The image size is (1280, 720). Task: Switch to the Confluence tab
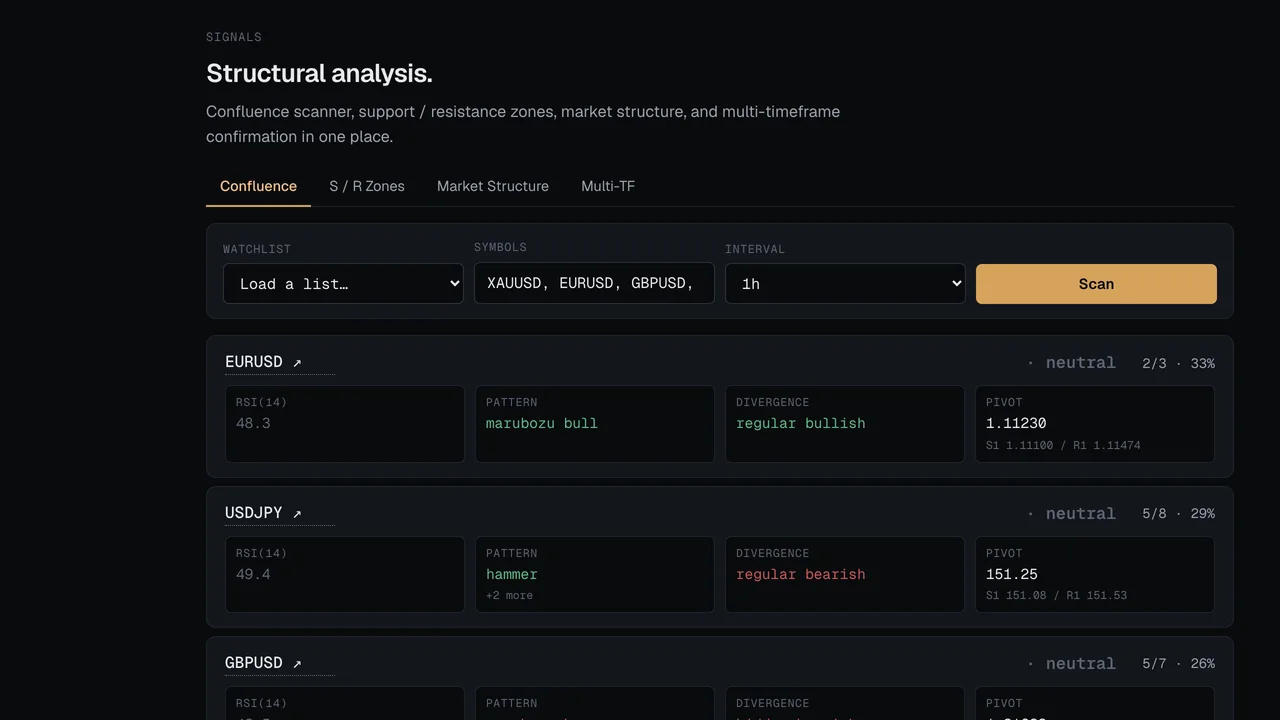tap(258, 186)
